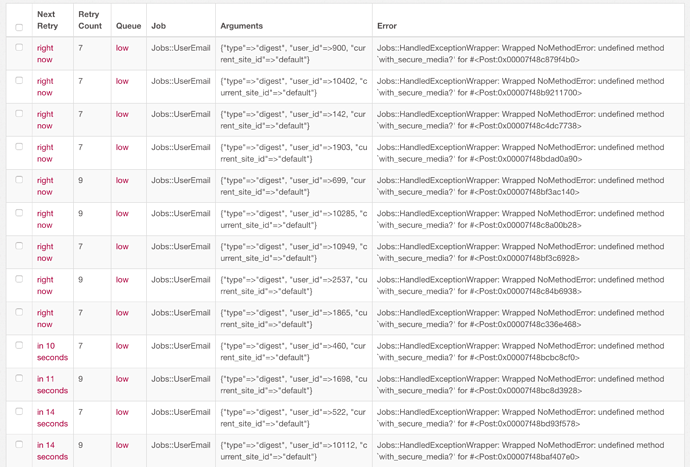Click the 'Retry Count' column header
This screenshot has height=467, width=690.
click(x=90, y=20)
